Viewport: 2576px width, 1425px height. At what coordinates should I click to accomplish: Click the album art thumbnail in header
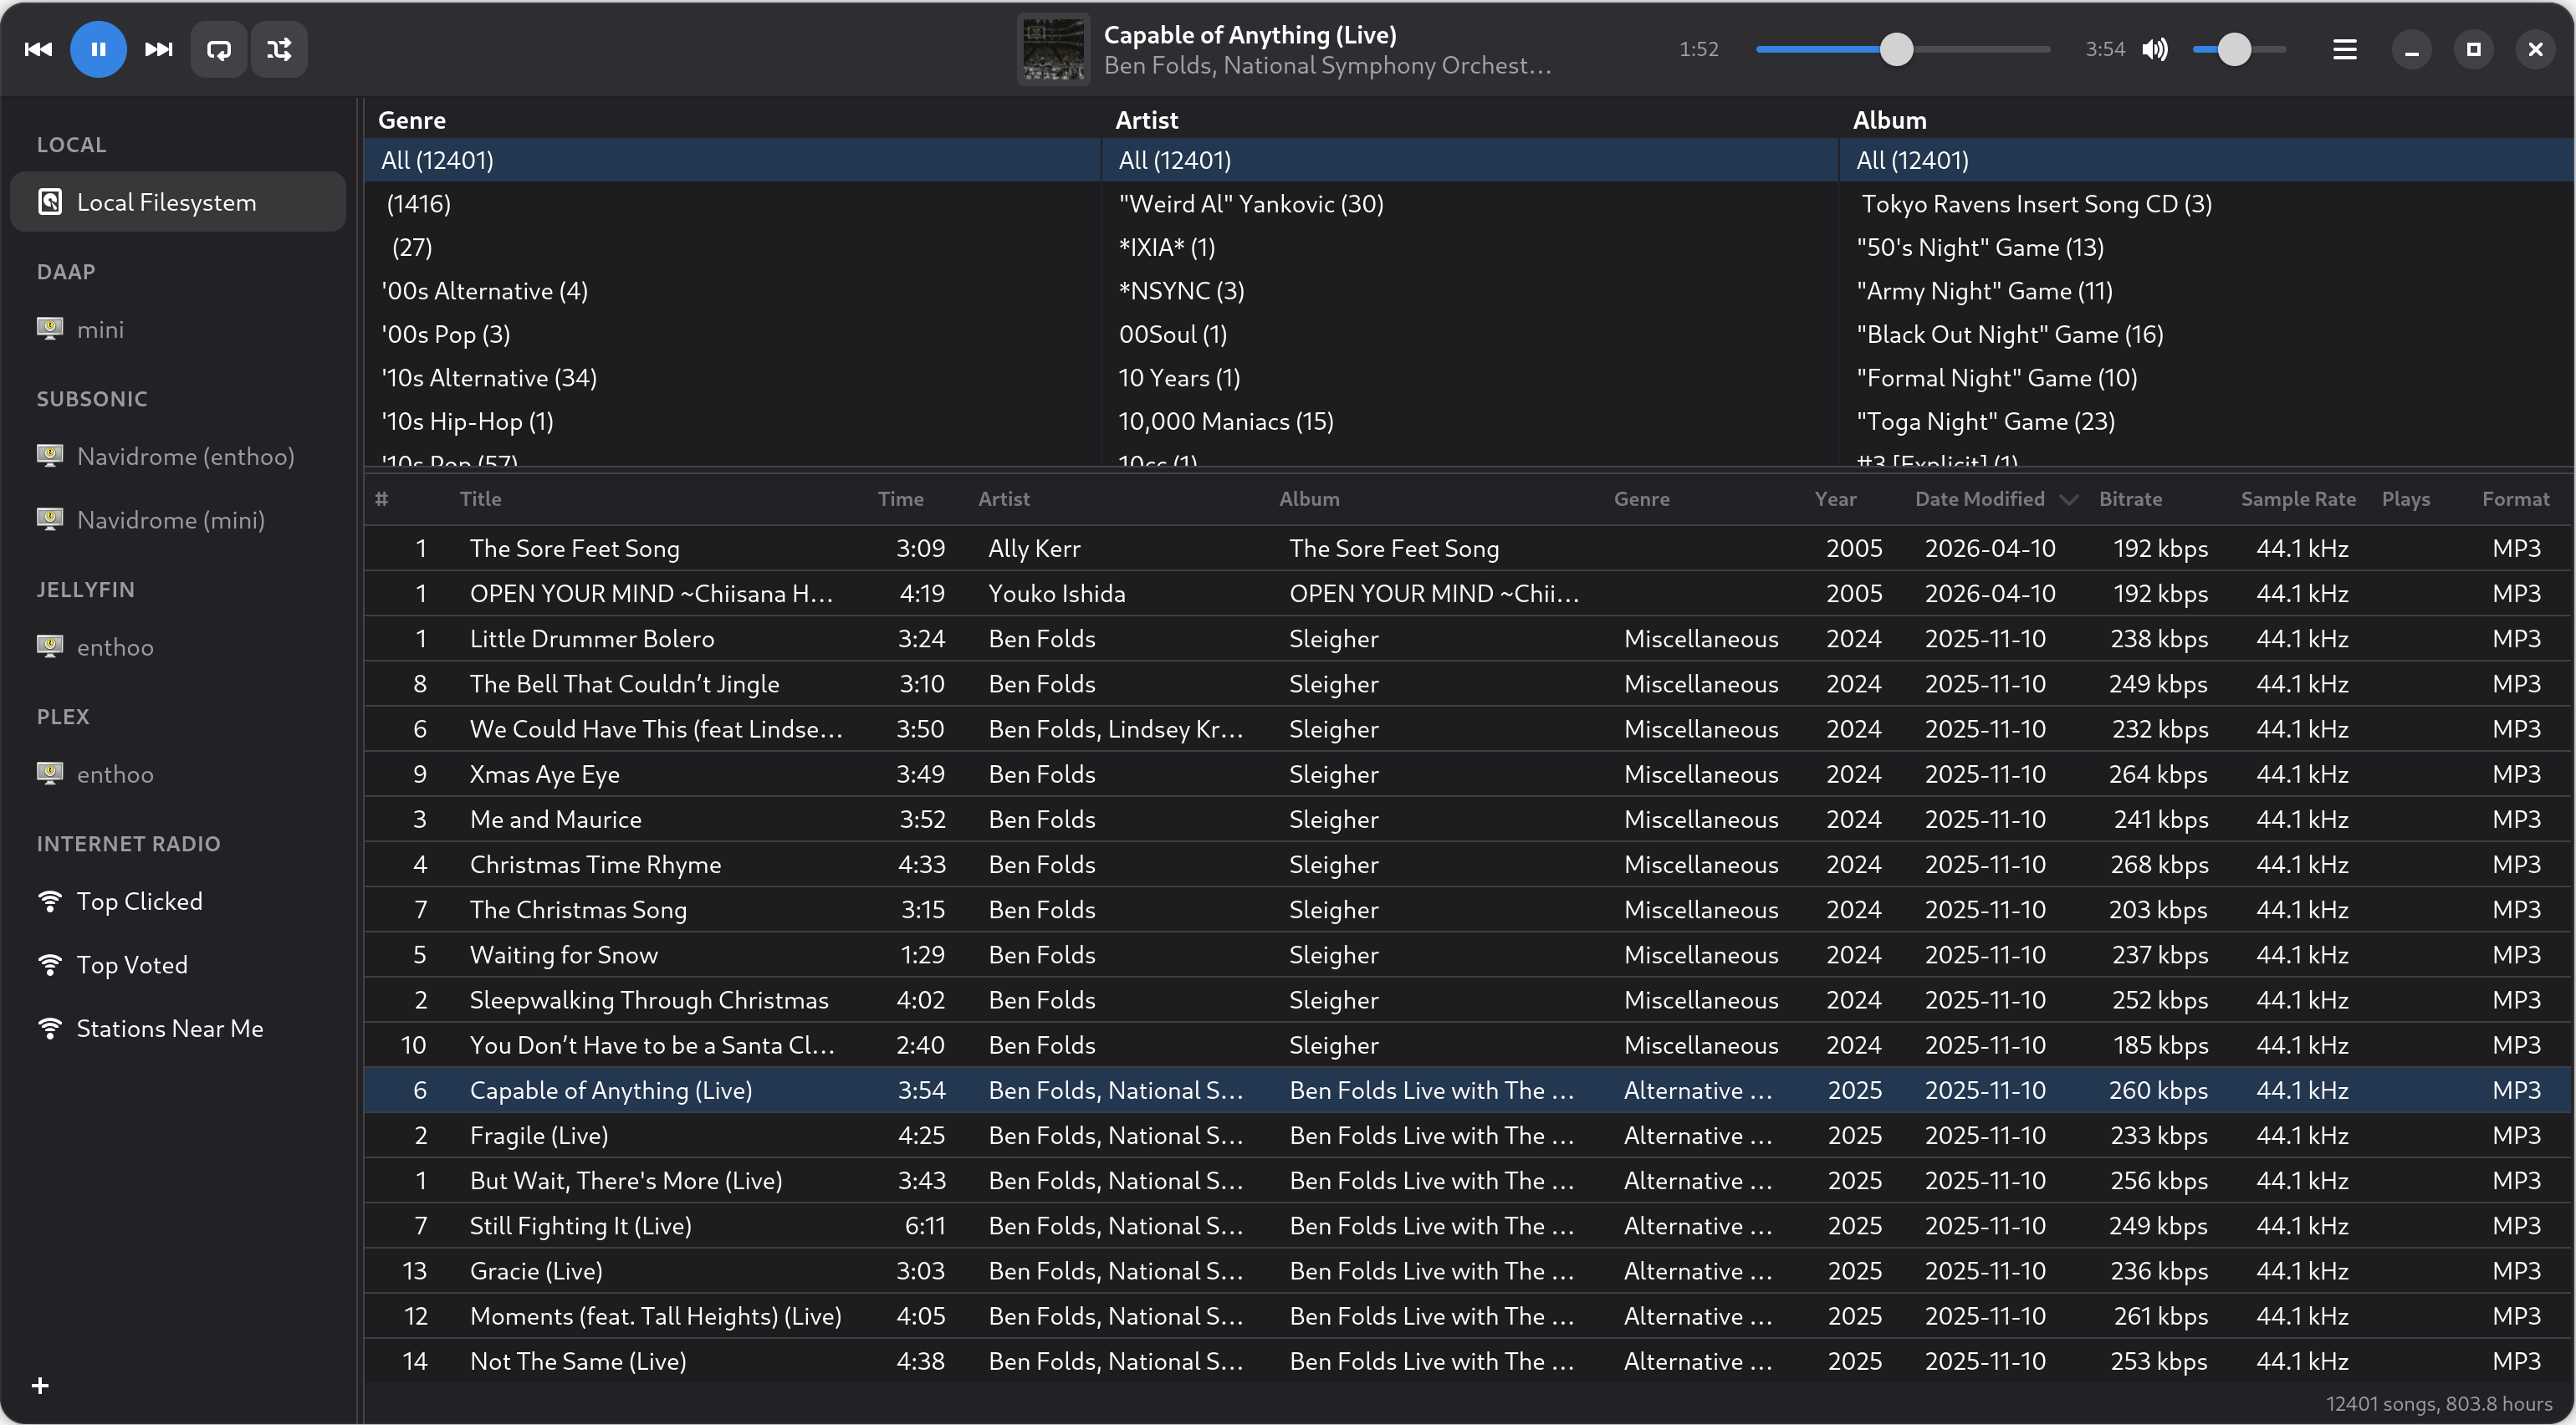[1053, 49]
